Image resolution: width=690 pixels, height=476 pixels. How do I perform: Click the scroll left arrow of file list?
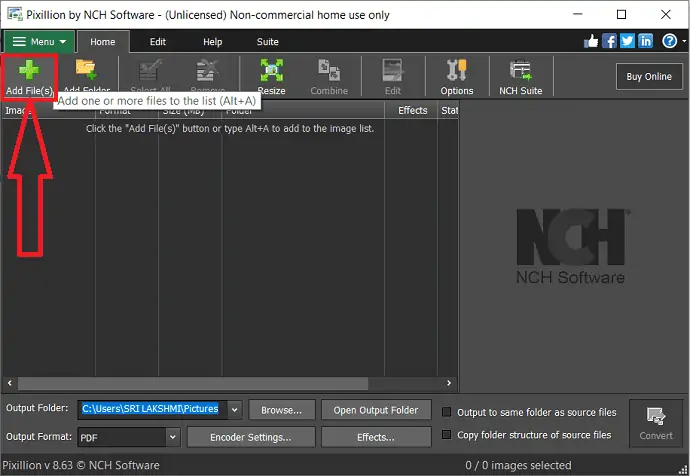point(10,383)
